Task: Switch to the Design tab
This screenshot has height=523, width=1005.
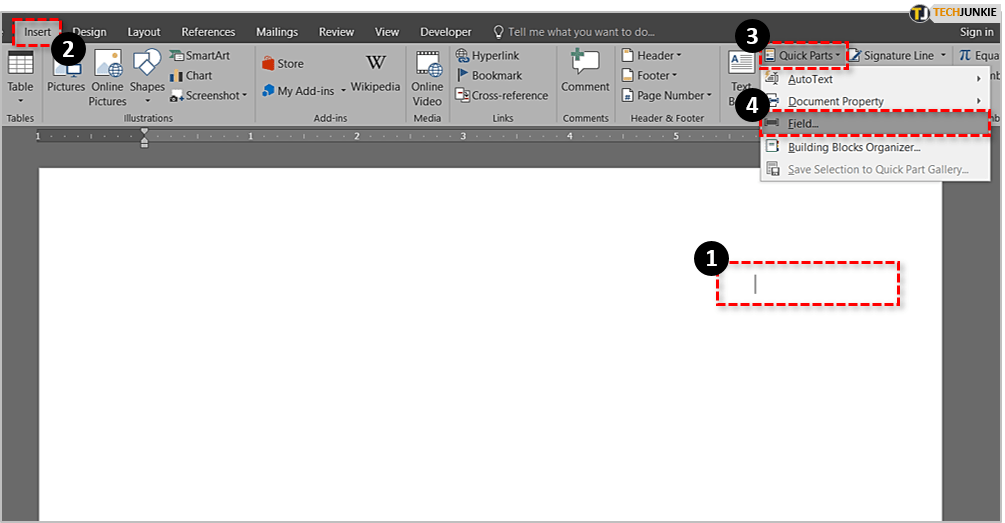Action: pyautogui.click(x=90, y=32)
